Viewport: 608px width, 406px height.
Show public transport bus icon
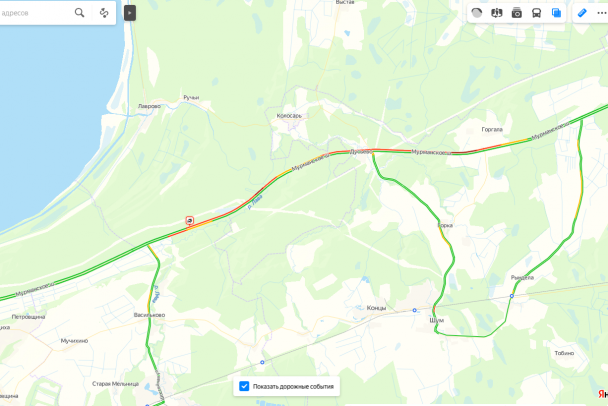click(536, 13)
